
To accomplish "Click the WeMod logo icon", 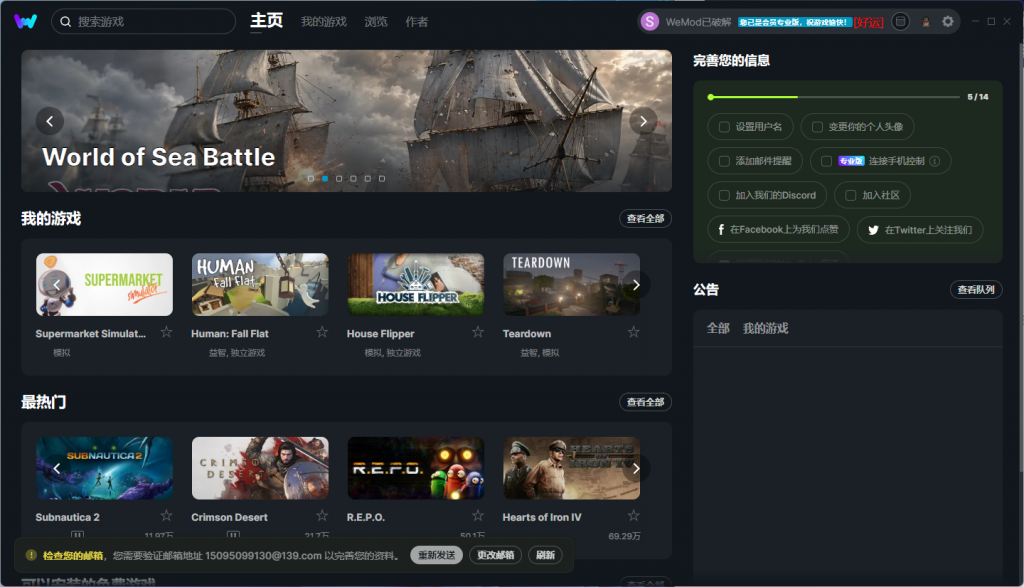I will point(25,22).
